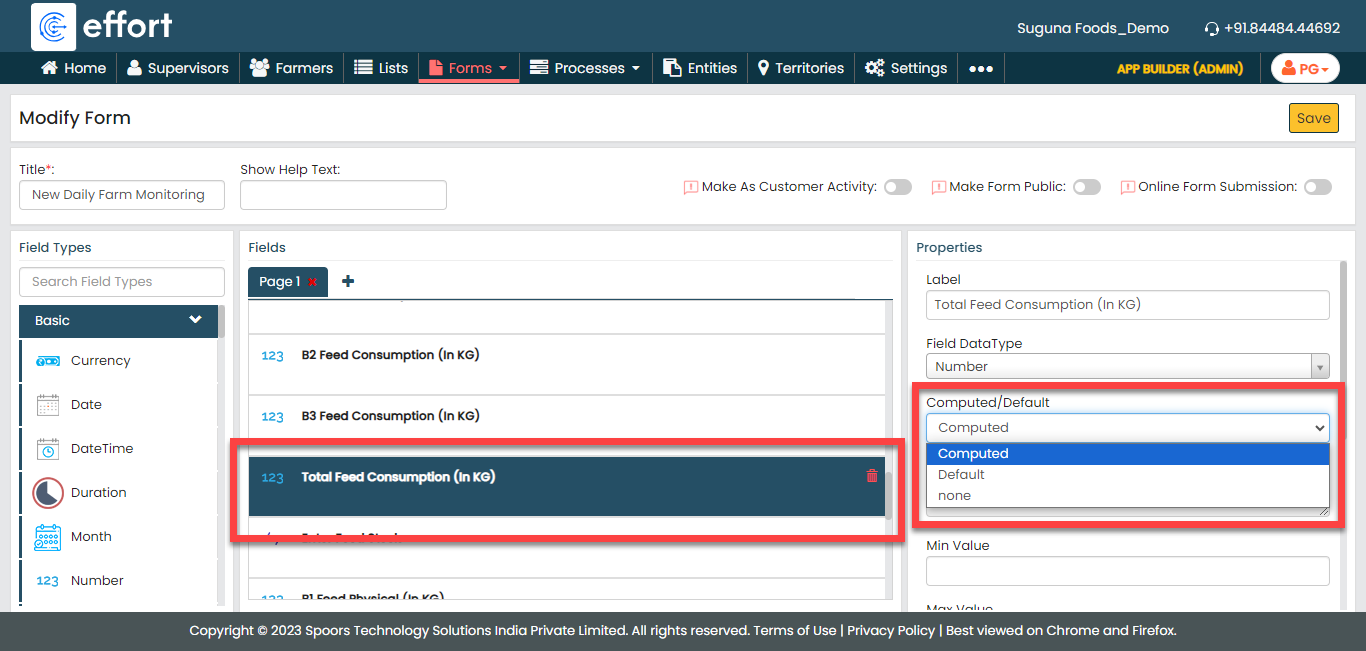Go to the Territories tab
This screenshot has height=651, width=1366.
[800, 68]
